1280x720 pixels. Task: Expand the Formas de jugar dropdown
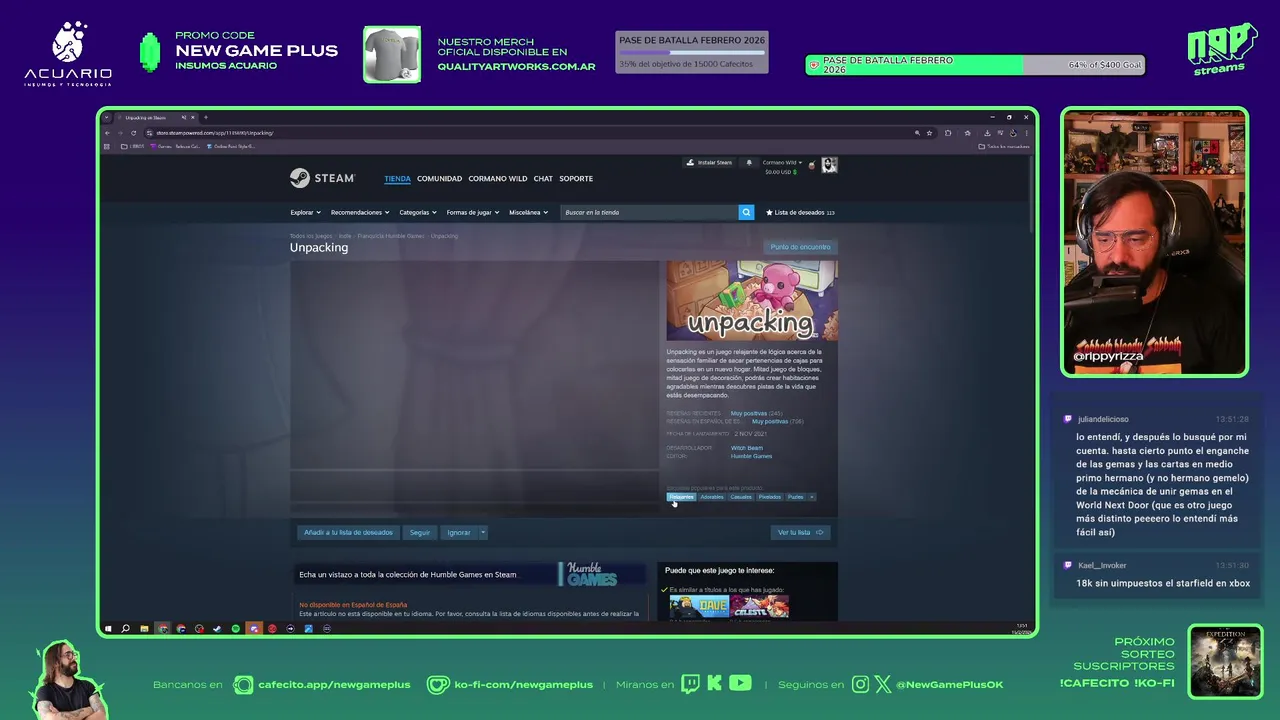coord(472,212)
